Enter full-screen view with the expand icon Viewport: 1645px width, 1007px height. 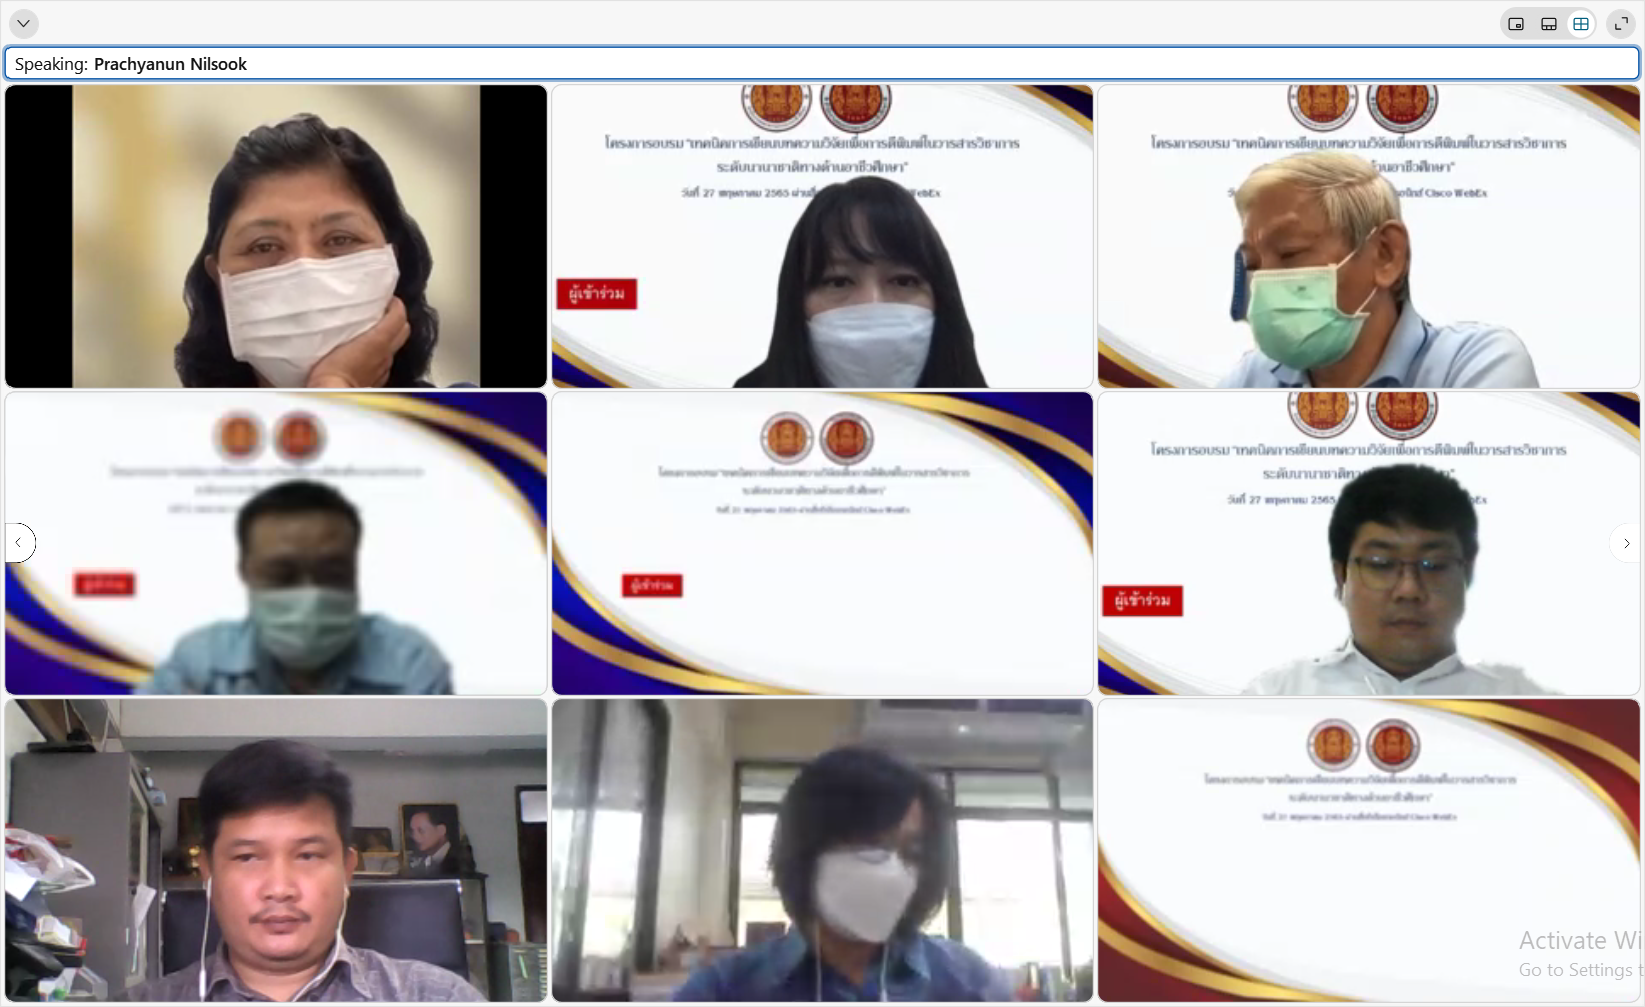1621,23
